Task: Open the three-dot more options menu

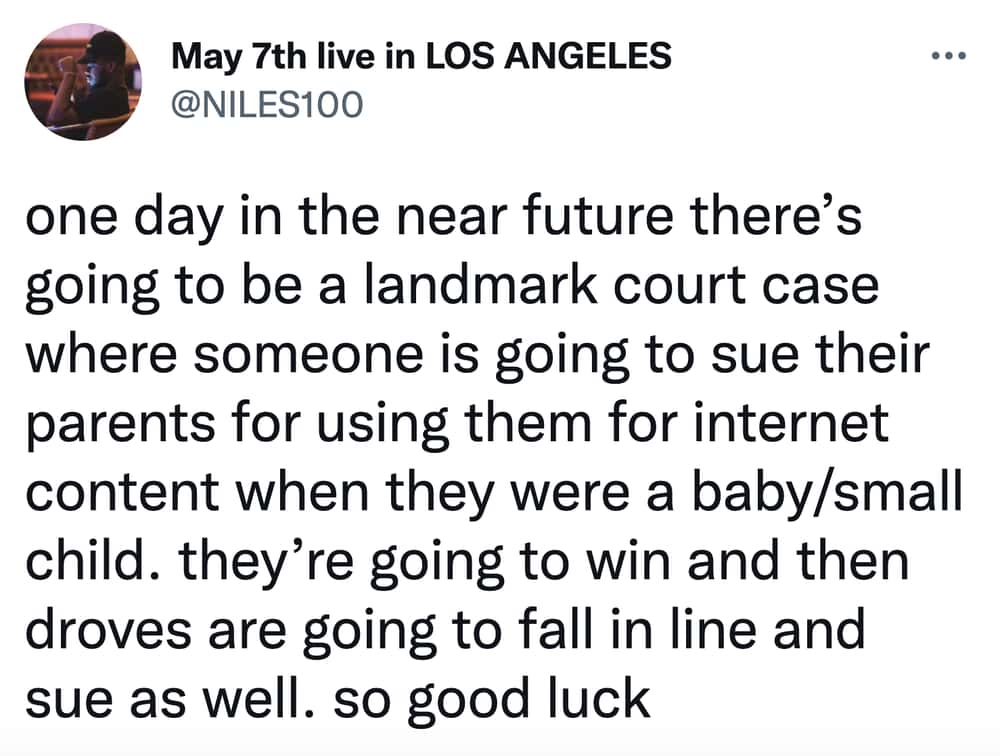Action: coord(948,56)
